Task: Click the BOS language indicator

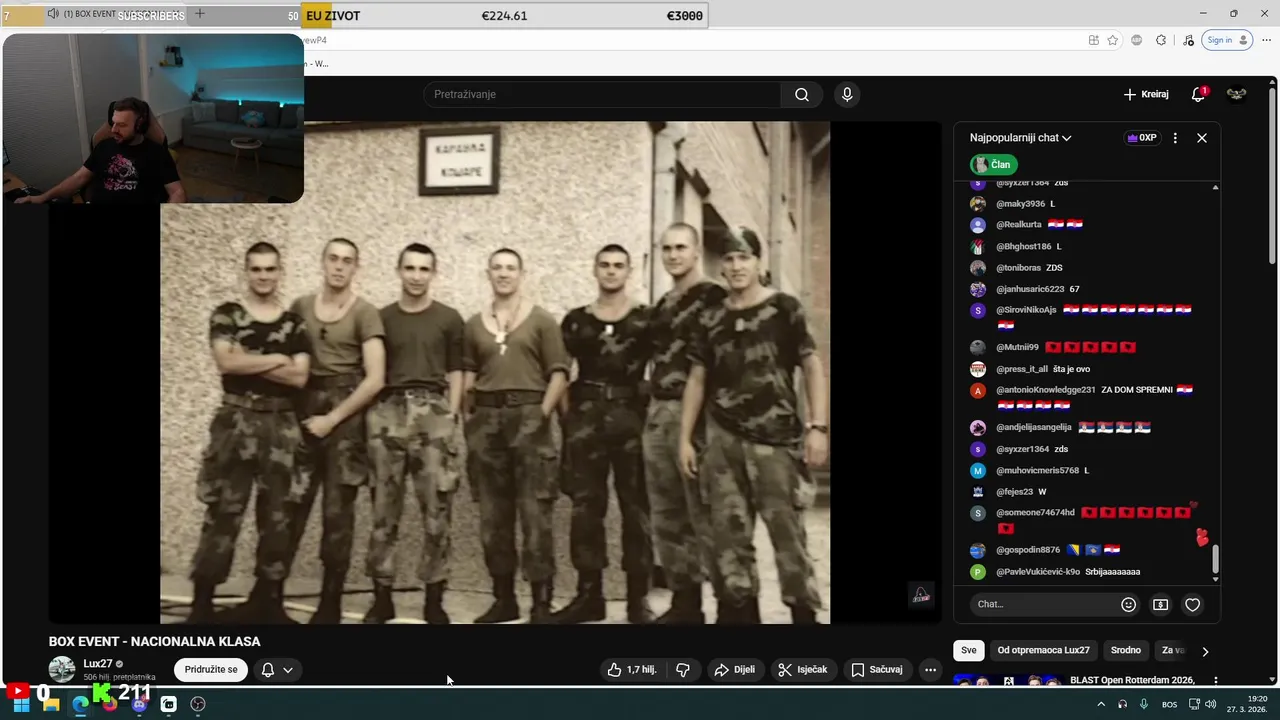Action: [1169, 704]
